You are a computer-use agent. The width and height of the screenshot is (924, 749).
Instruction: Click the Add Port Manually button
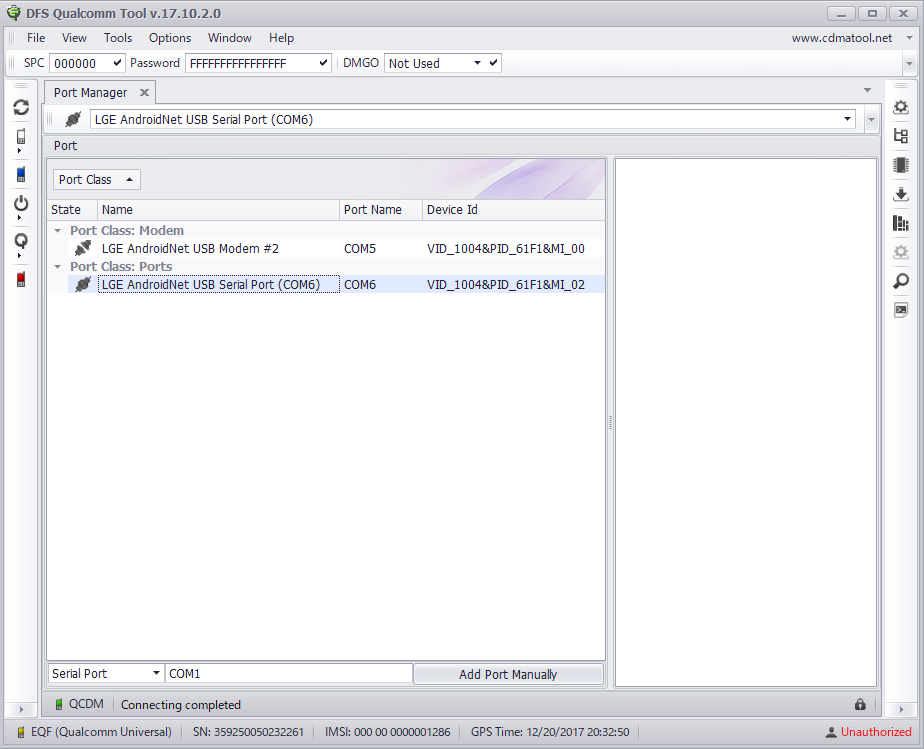pos(509,674)
